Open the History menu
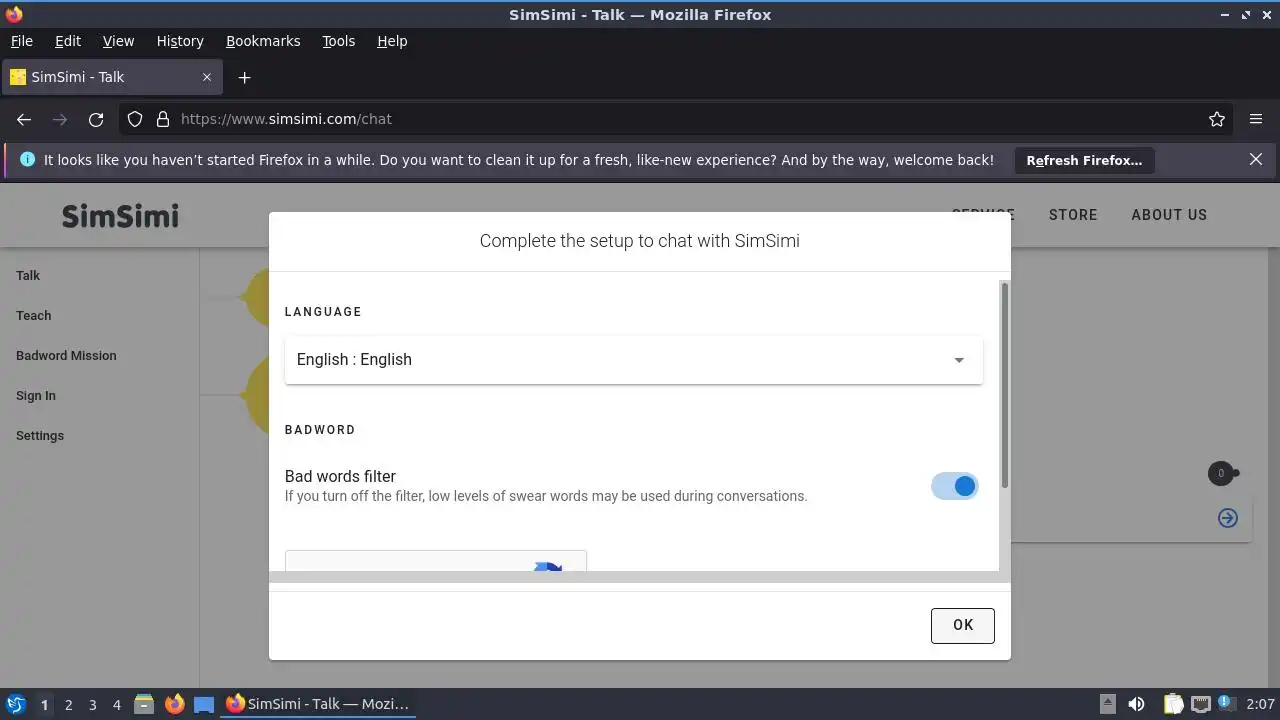 pyautogui.click(x=180, y=41)
